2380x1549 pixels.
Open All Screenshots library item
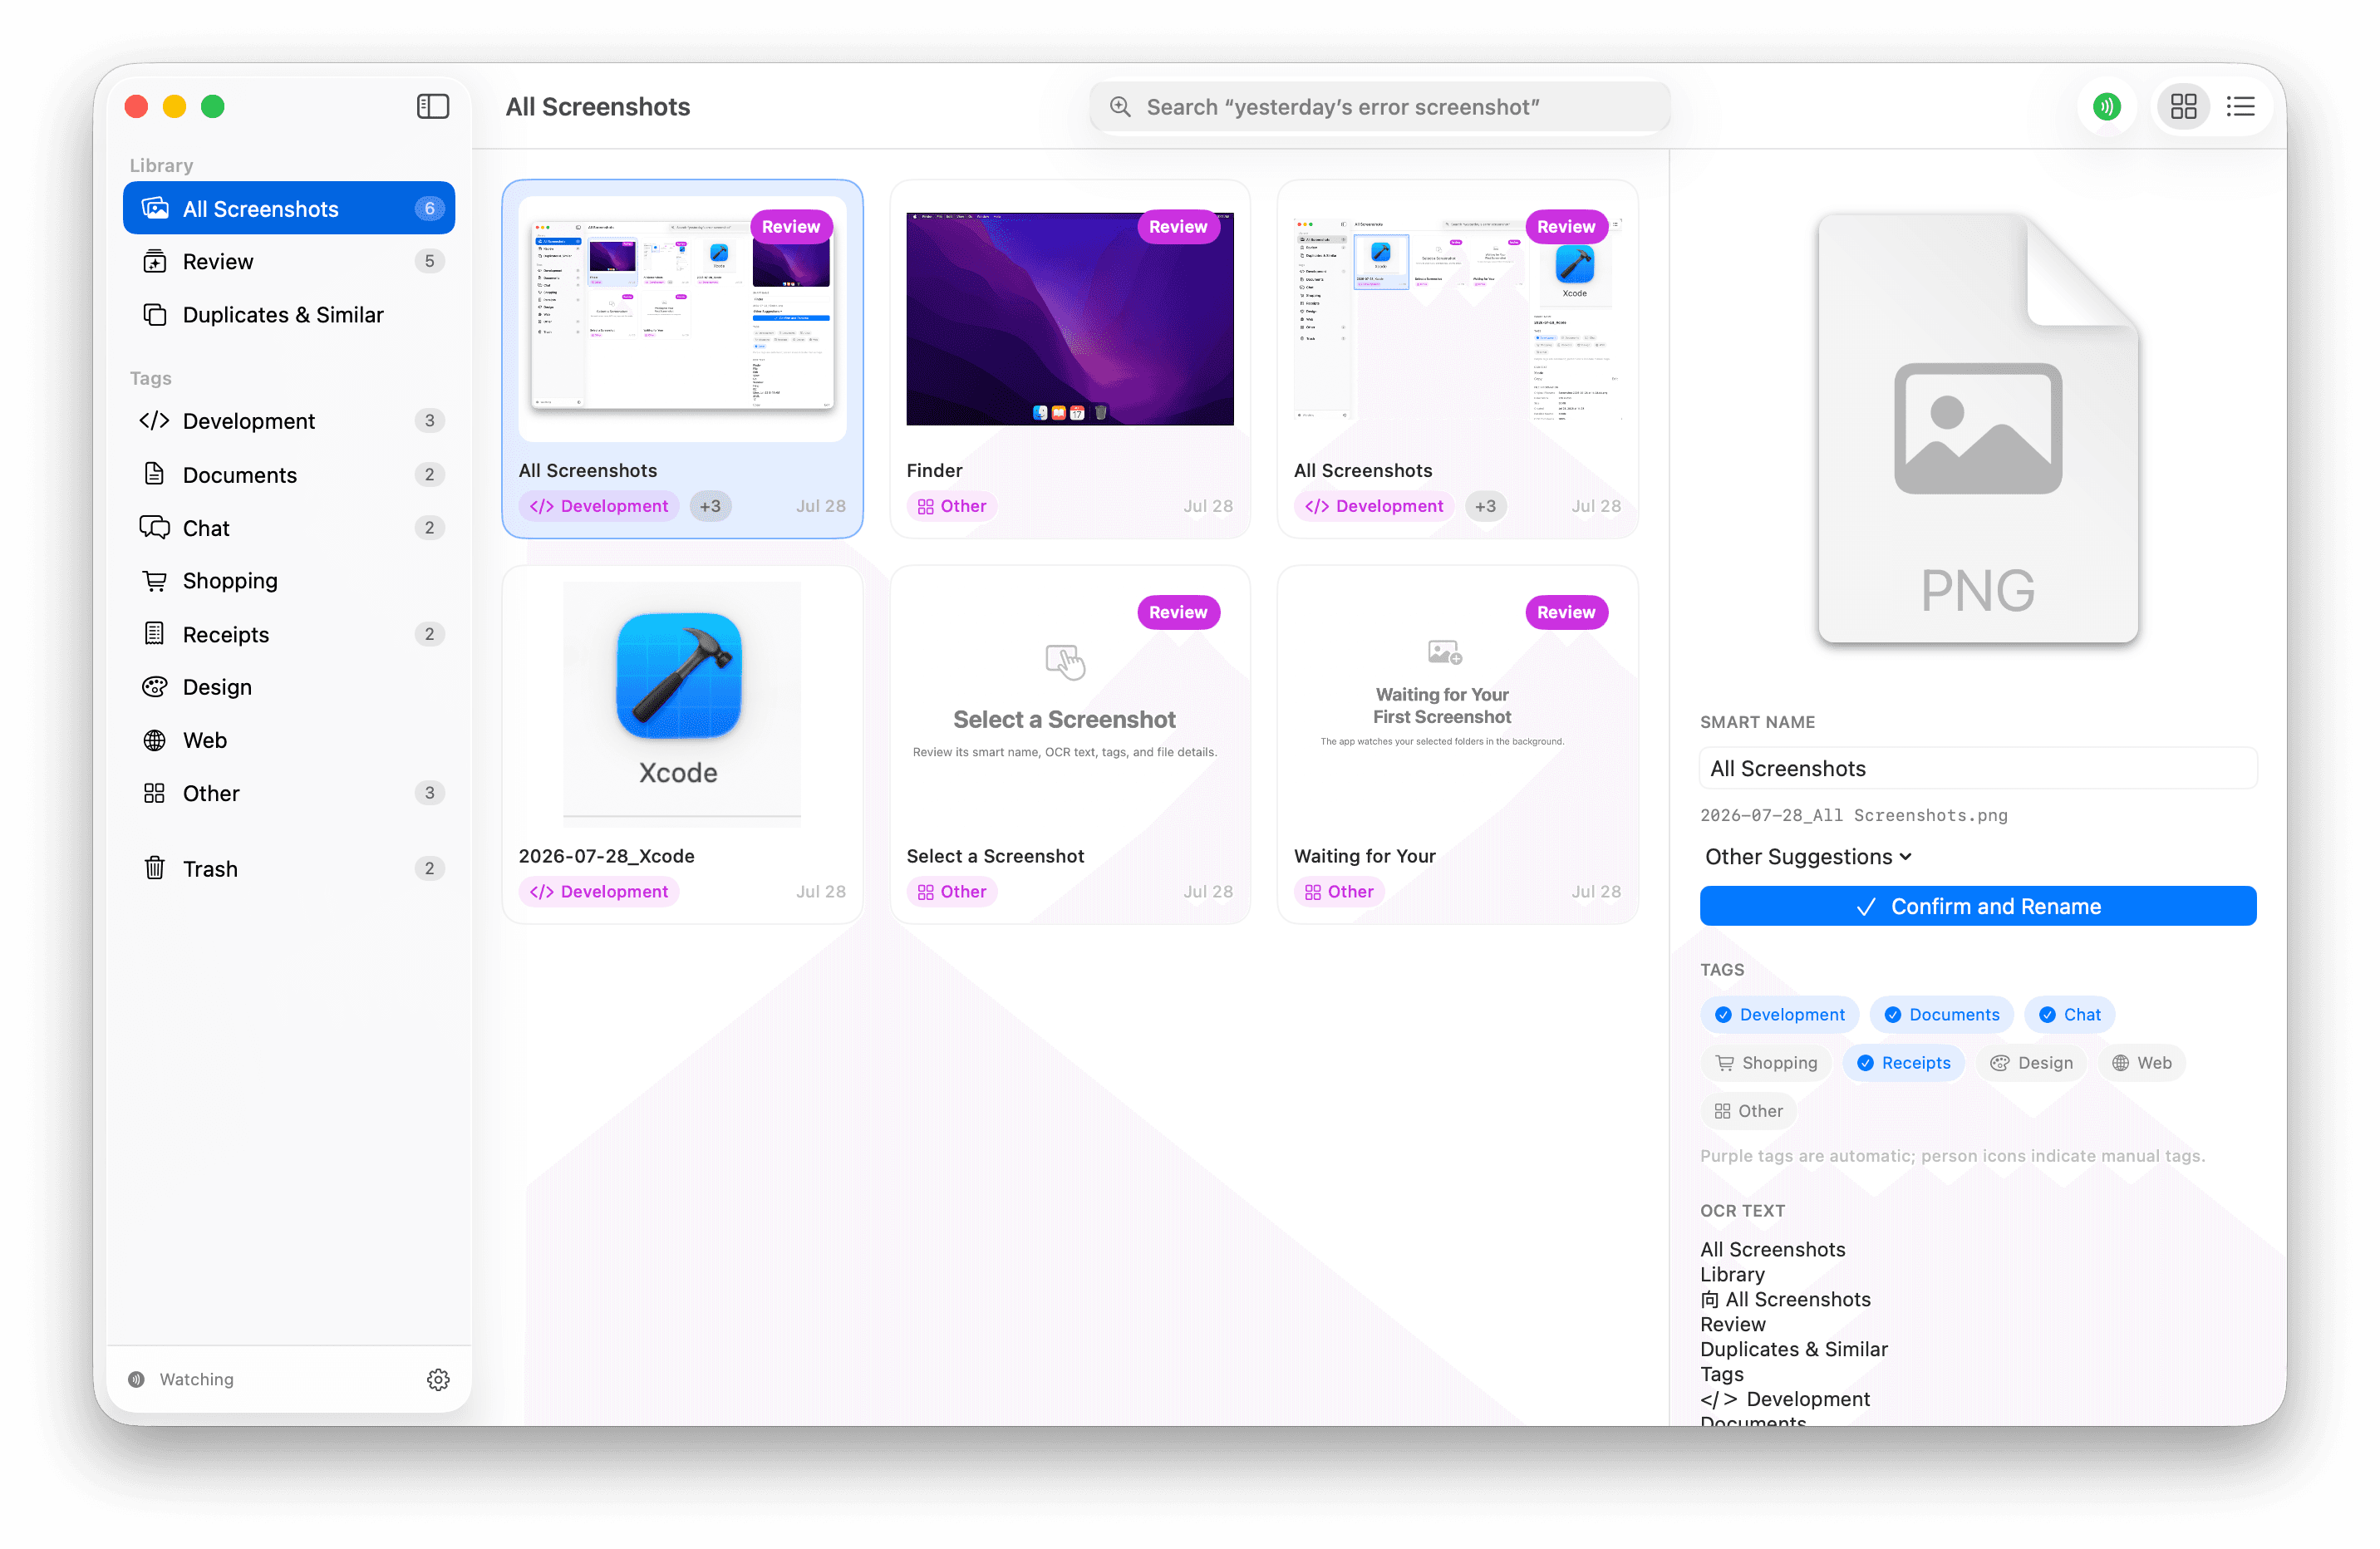tap(289, 208)
